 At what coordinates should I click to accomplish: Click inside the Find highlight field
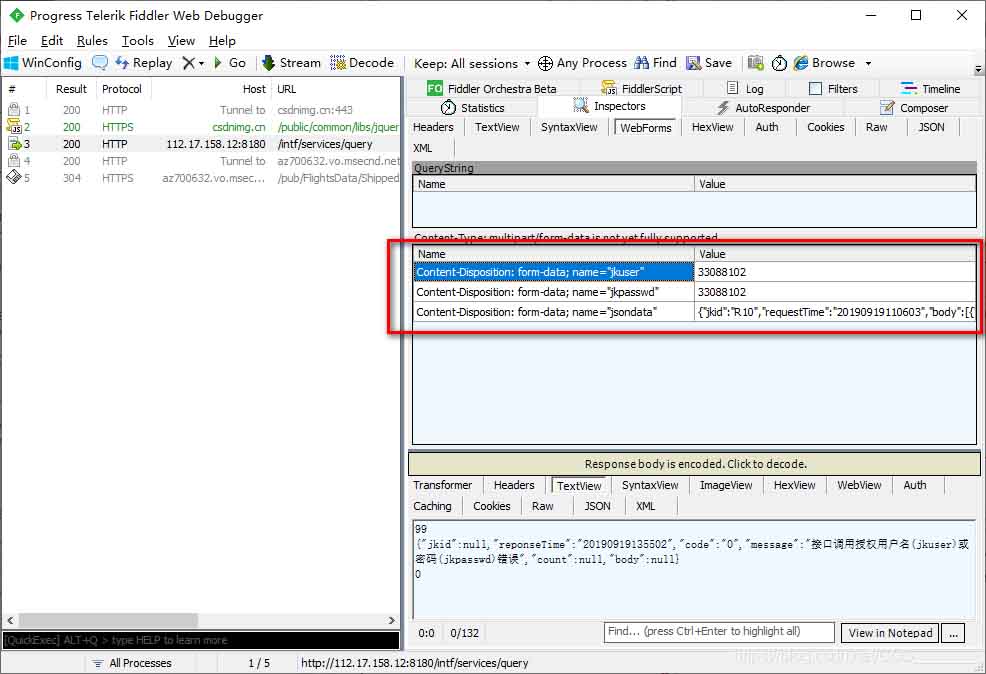(718, 632)
